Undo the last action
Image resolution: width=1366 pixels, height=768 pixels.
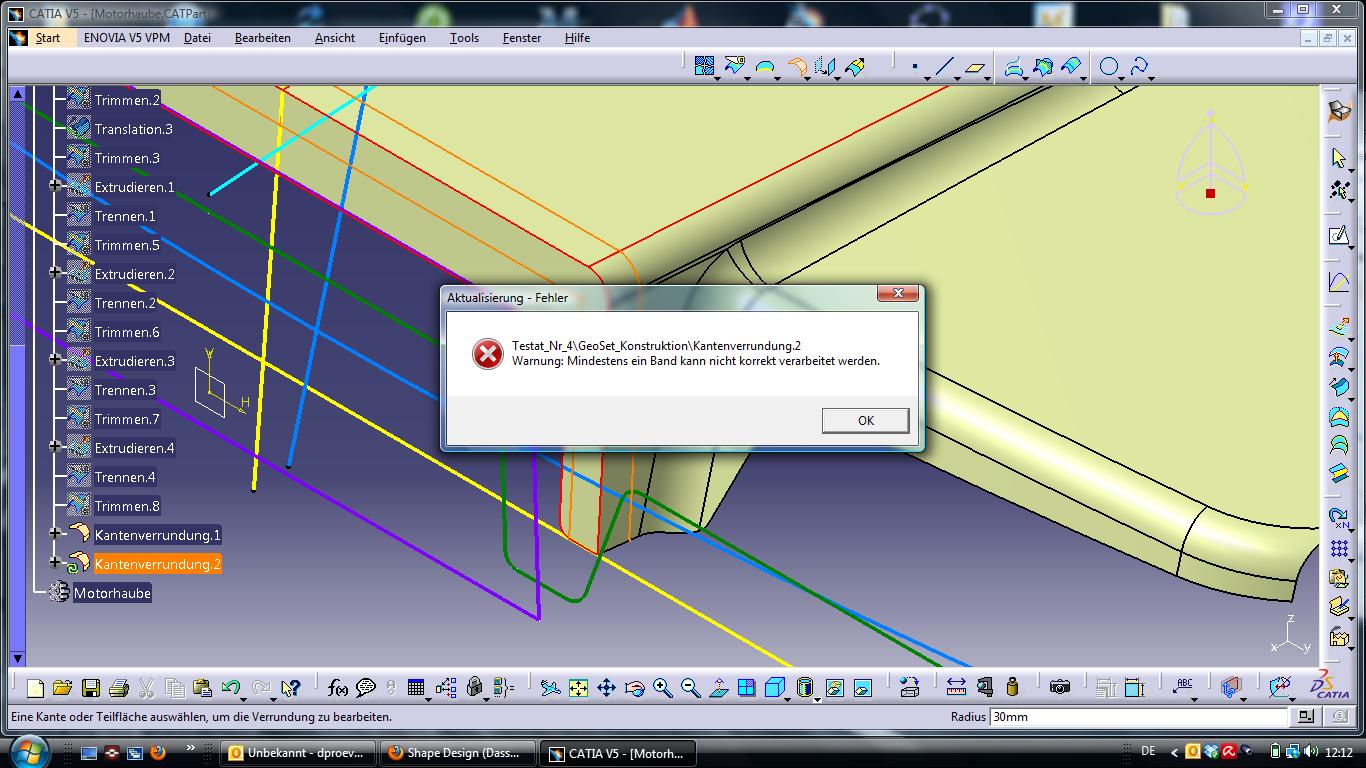tap(231, 688)
